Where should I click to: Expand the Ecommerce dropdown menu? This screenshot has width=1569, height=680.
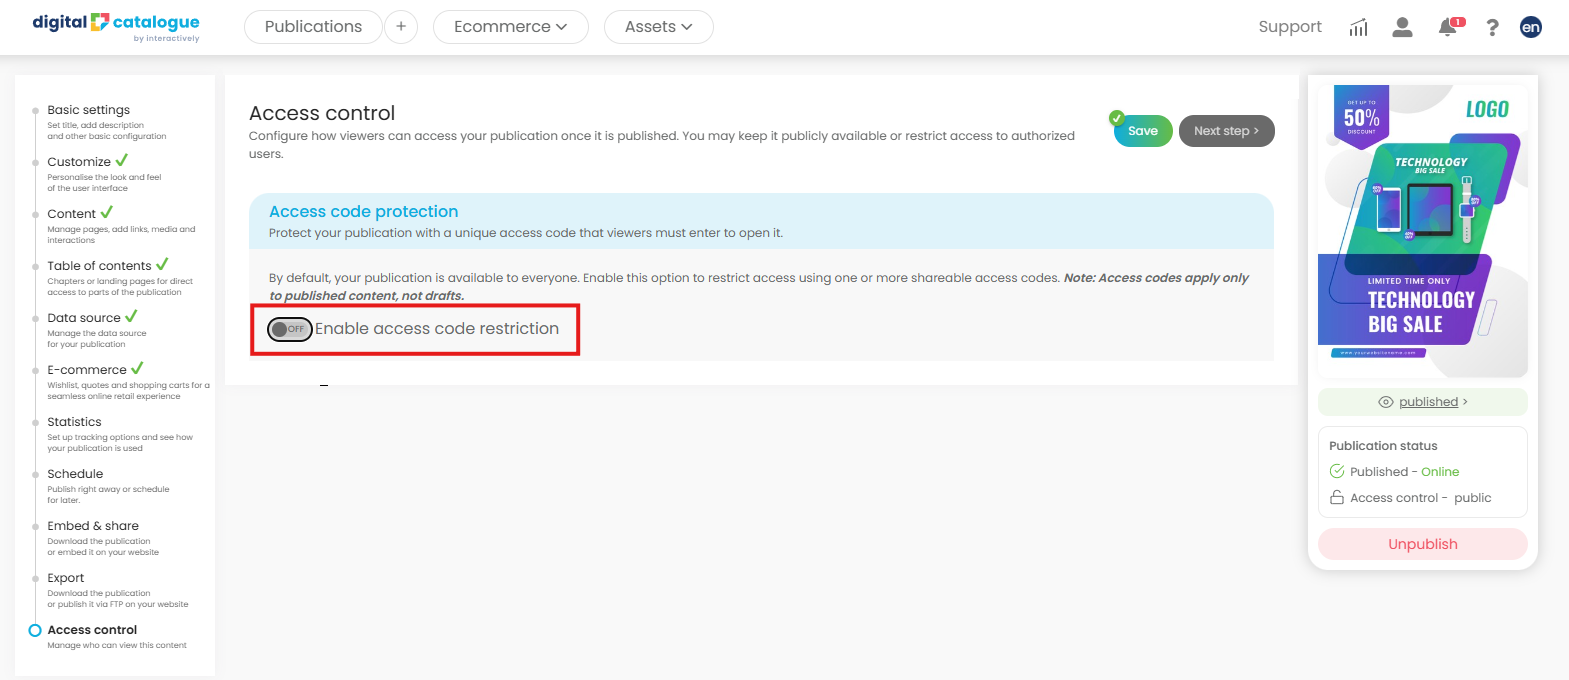(x=510, y=27)
